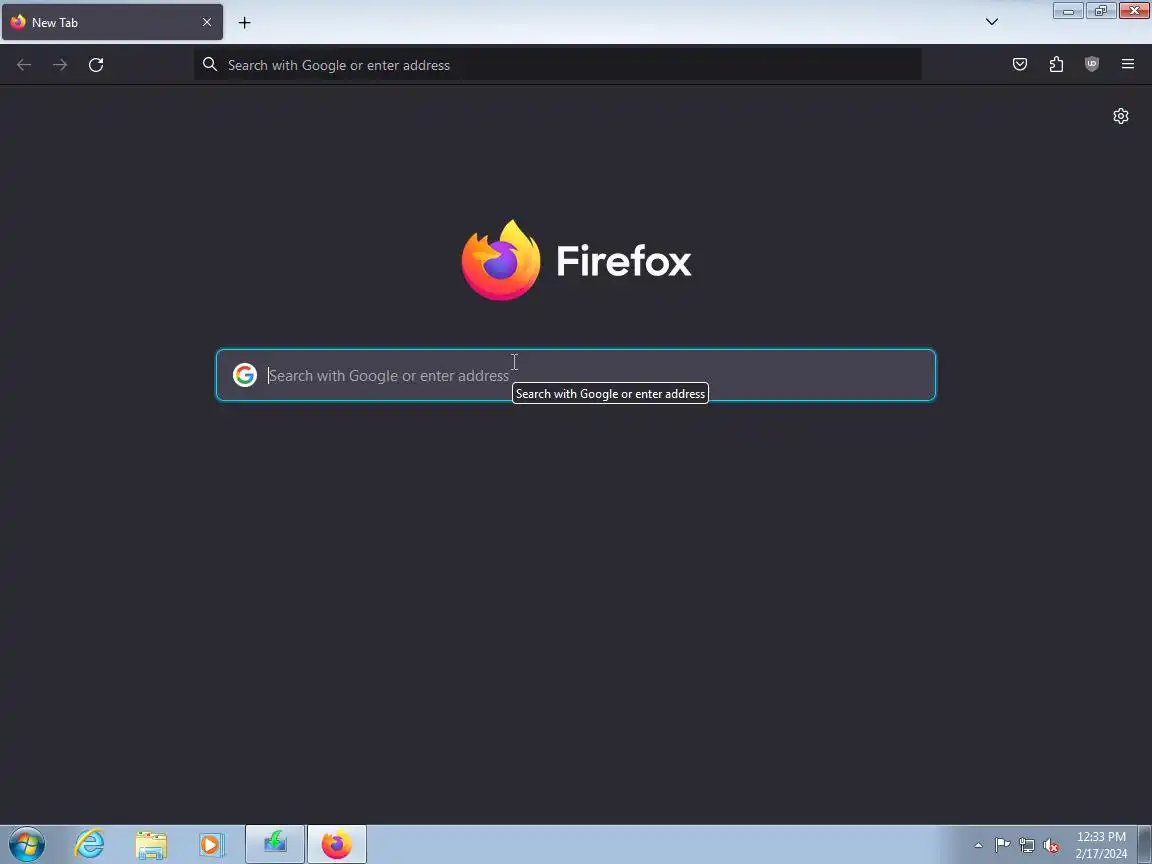Close the Firefox window

coord(1134,11)
